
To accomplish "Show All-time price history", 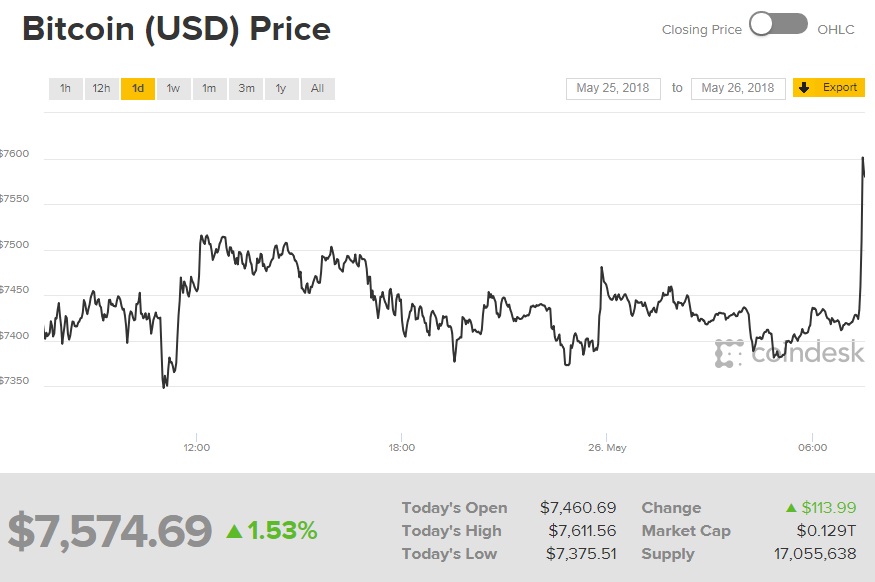I will 317,89.
